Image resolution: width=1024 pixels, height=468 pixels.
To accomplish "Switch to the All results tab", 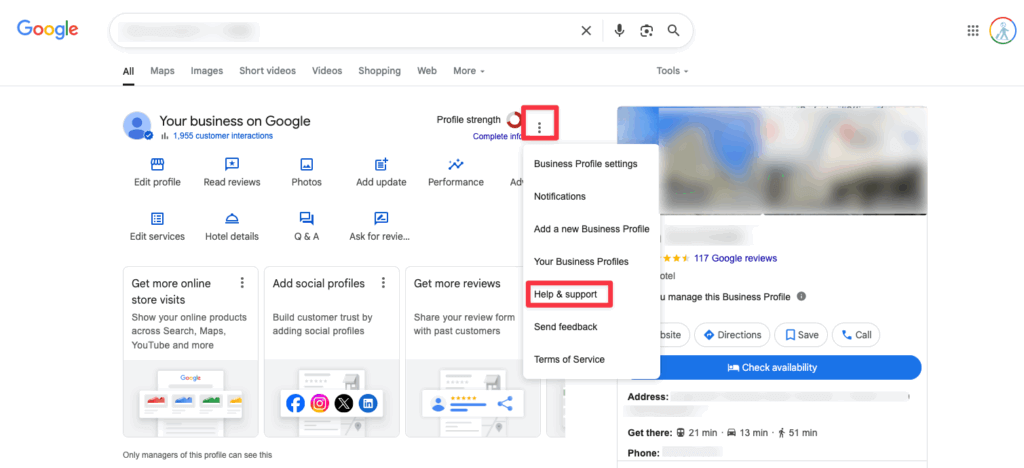I will (129, 70).
